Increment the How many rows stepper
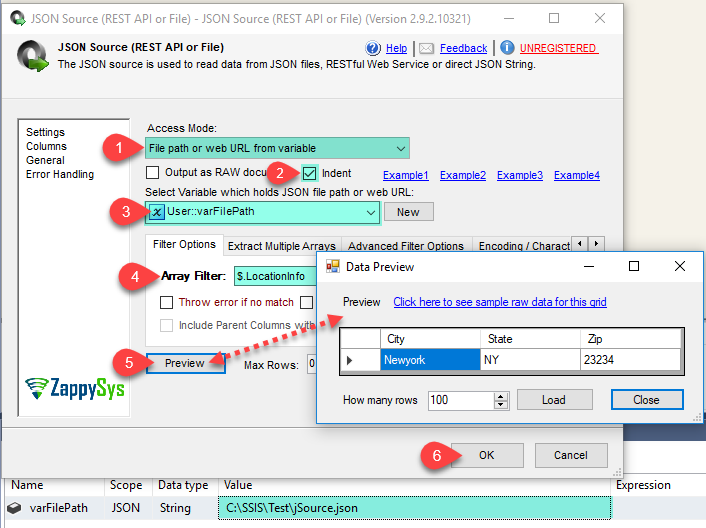The height and width of the screenshot is (528, 706). tap(501, 396)
